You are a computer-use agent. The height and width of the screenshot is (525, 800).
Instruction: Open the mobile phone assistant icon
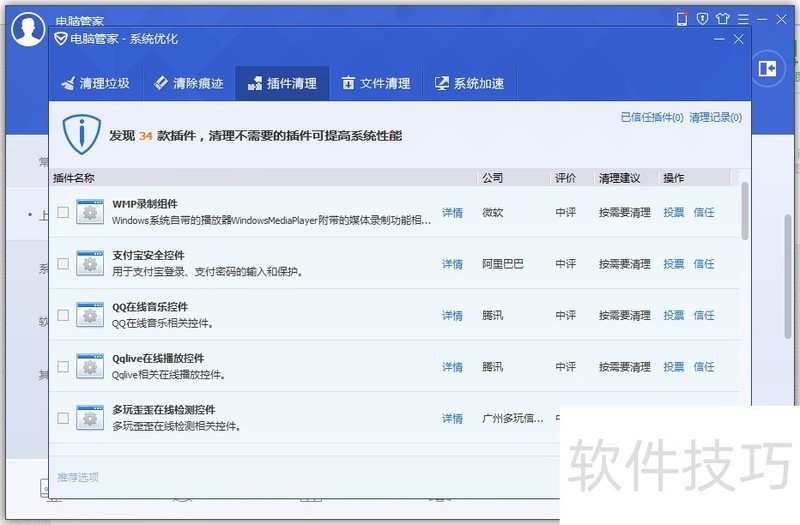pyautogui.click(x=682, y=19)
